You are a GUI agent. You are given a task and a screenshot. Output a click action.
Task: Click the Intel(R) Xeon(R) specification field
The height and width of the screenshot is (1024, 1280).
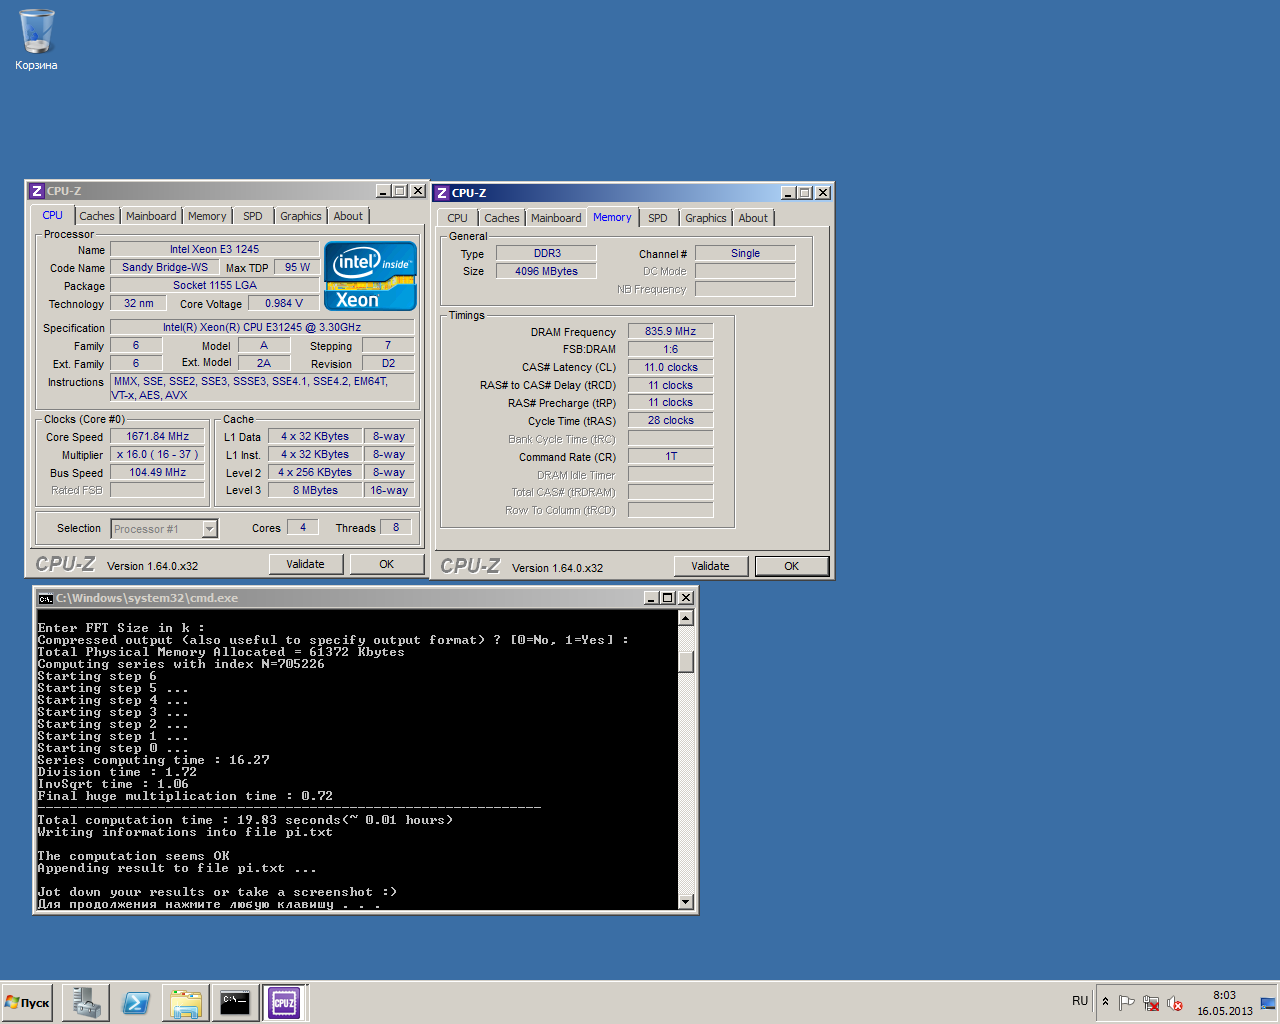(262, 327)
